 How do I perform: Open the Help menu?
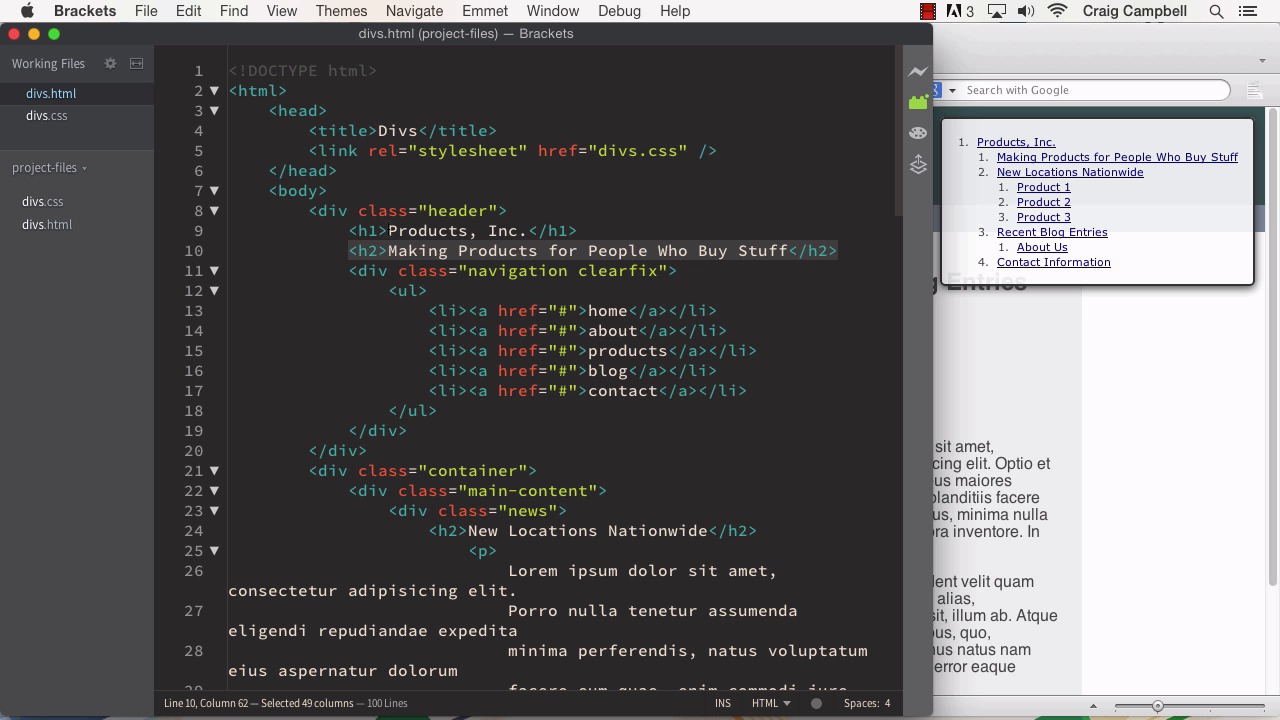click(x=675, y=11)
